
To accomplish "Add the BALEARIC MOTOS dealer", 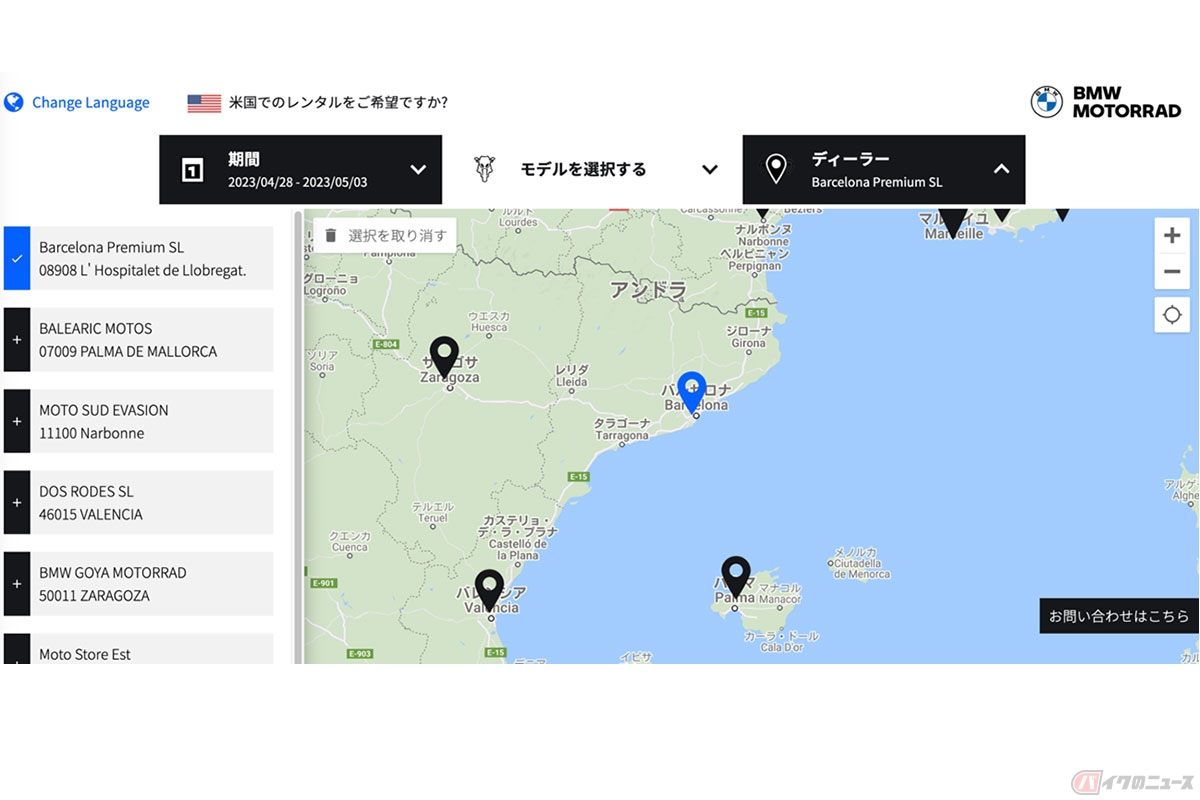I will coord(17,340).
